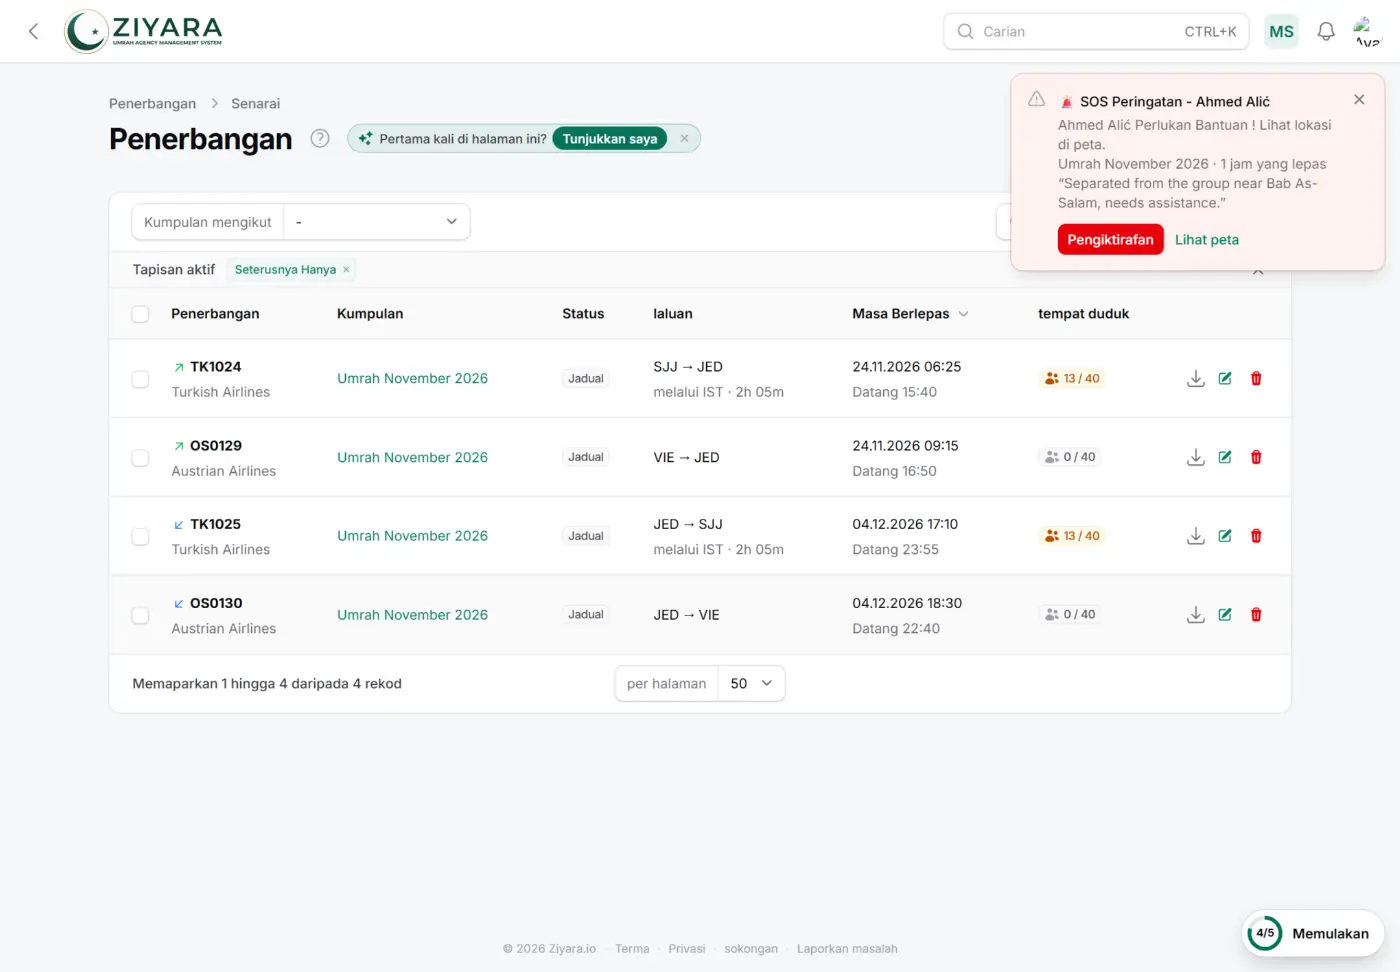Screen dimensions: 1400x972
Task: Edit the OS0130 flight
Action: pyautogui.click(x=1225, y=615)
